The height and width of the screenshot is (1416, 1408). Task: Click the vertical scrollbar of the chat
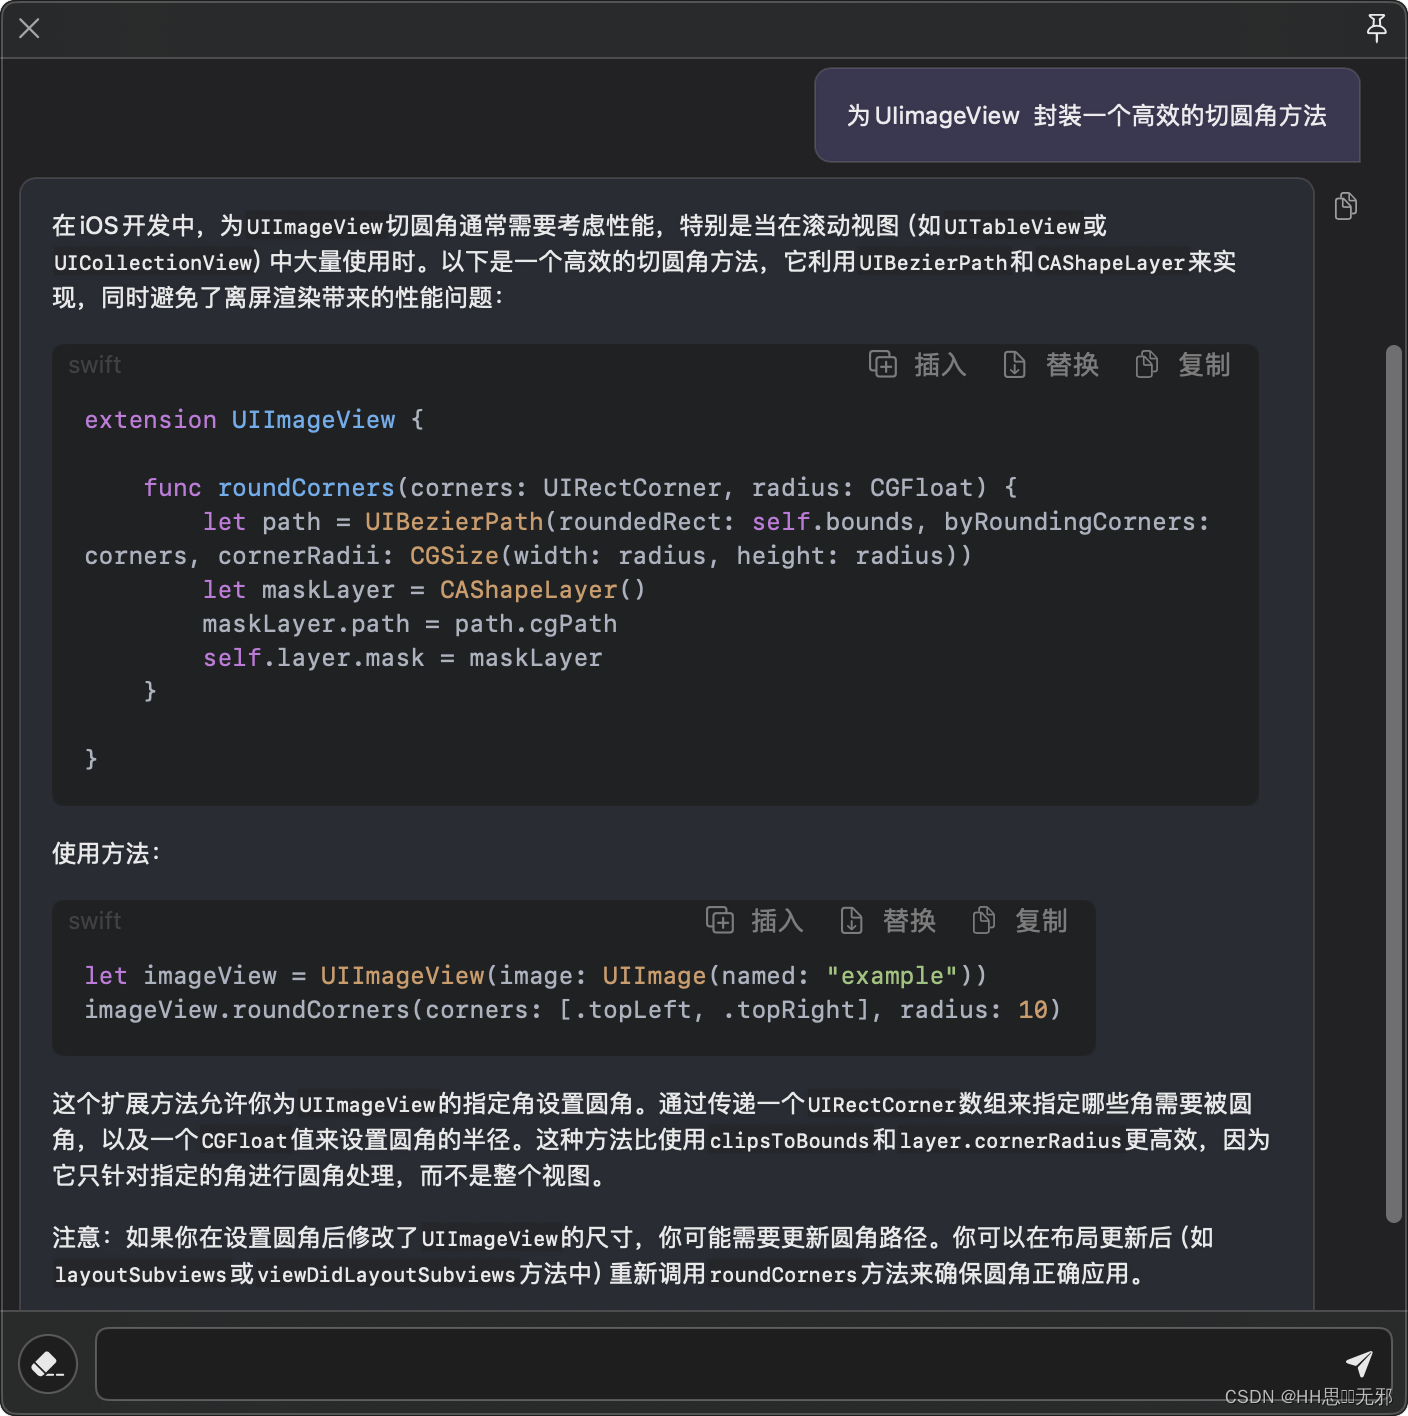[x=1394, y=783]
